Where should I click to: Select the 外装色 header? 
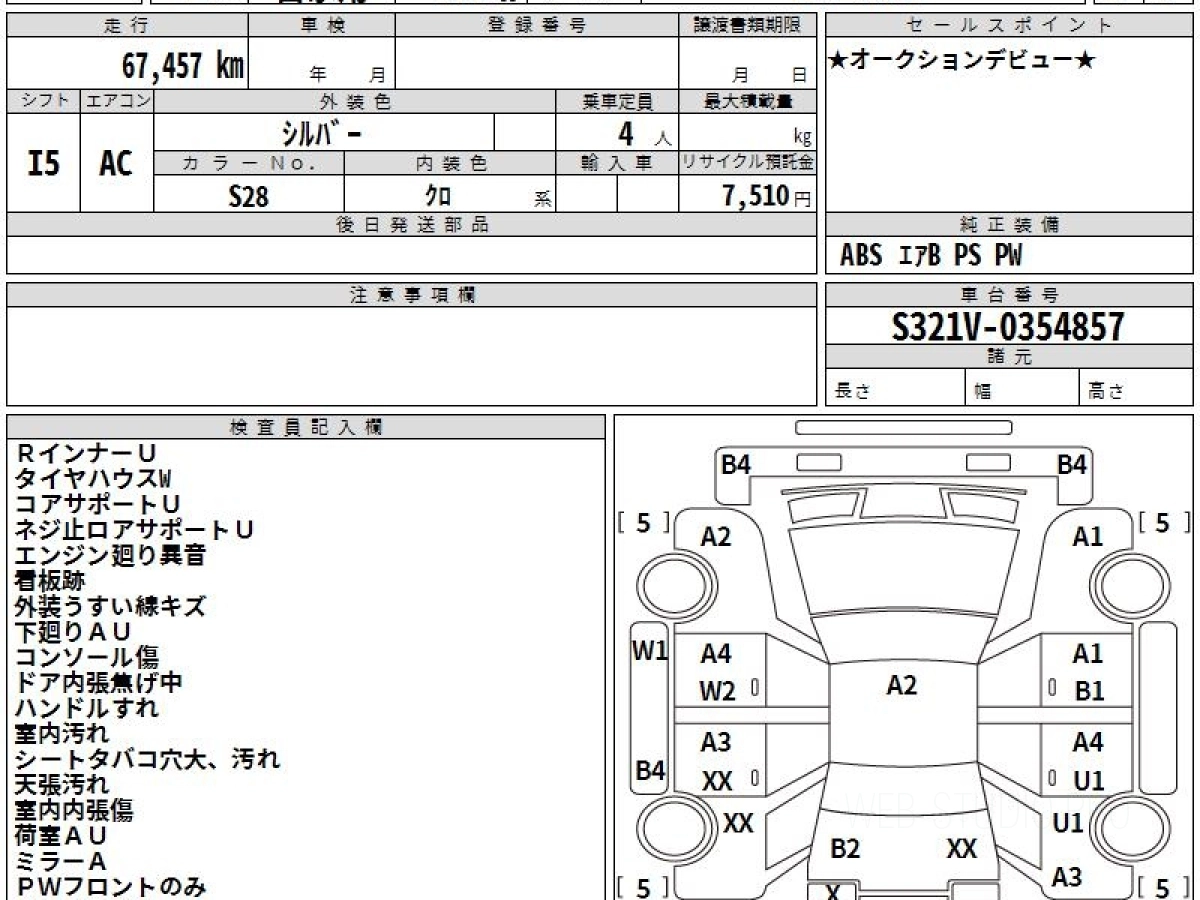tap(355, 101)
